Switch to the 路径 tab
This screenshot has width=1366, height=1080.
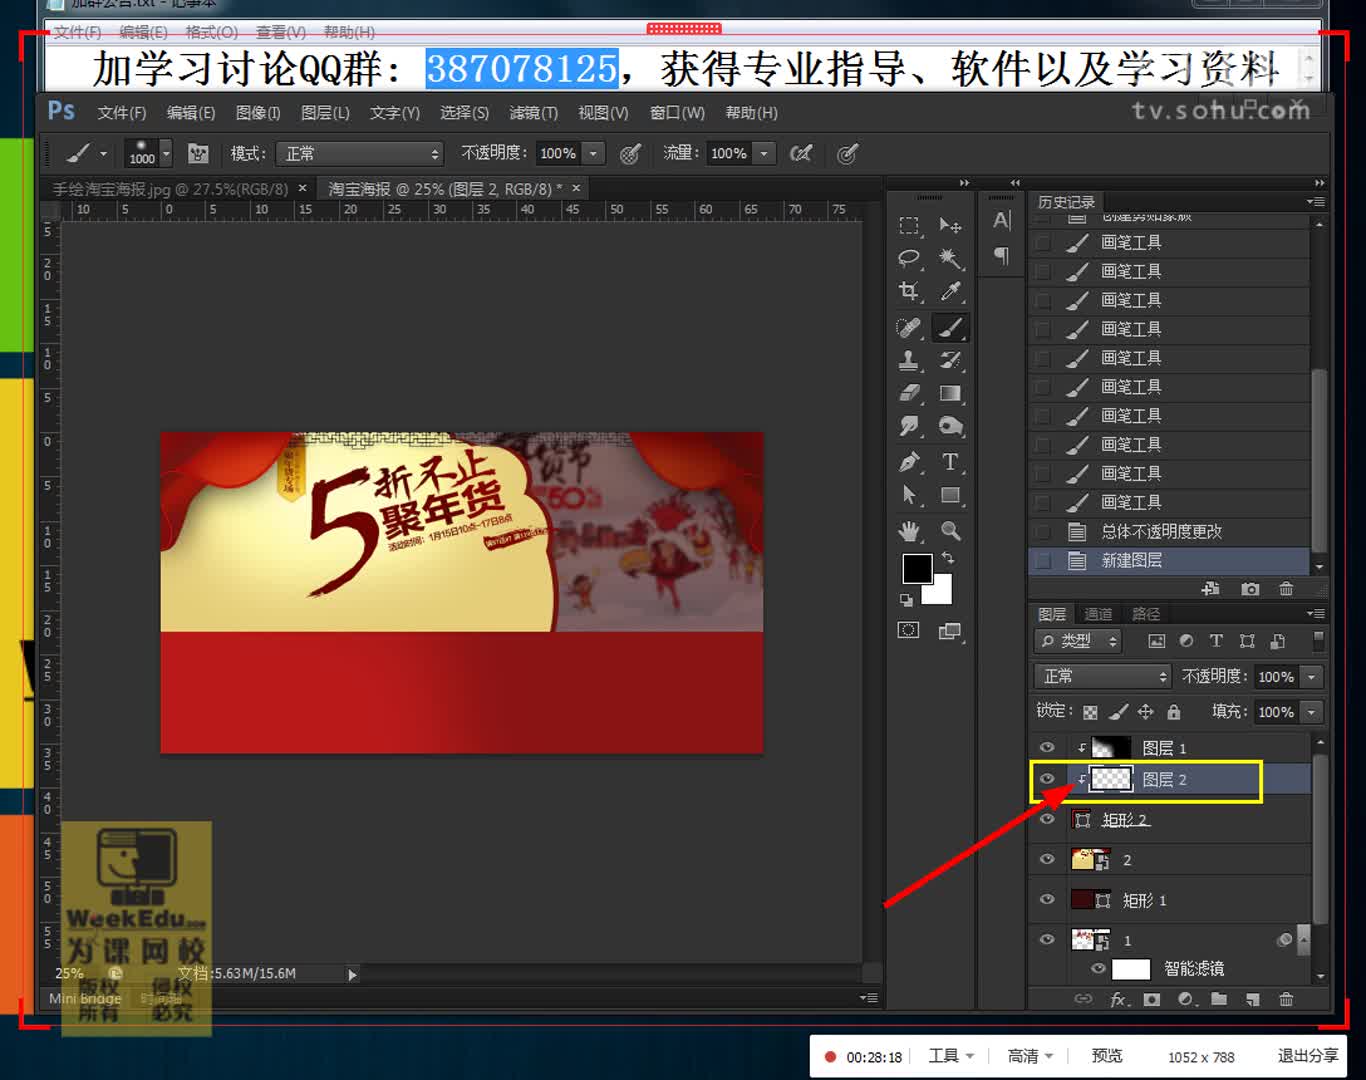(1146, 614)
